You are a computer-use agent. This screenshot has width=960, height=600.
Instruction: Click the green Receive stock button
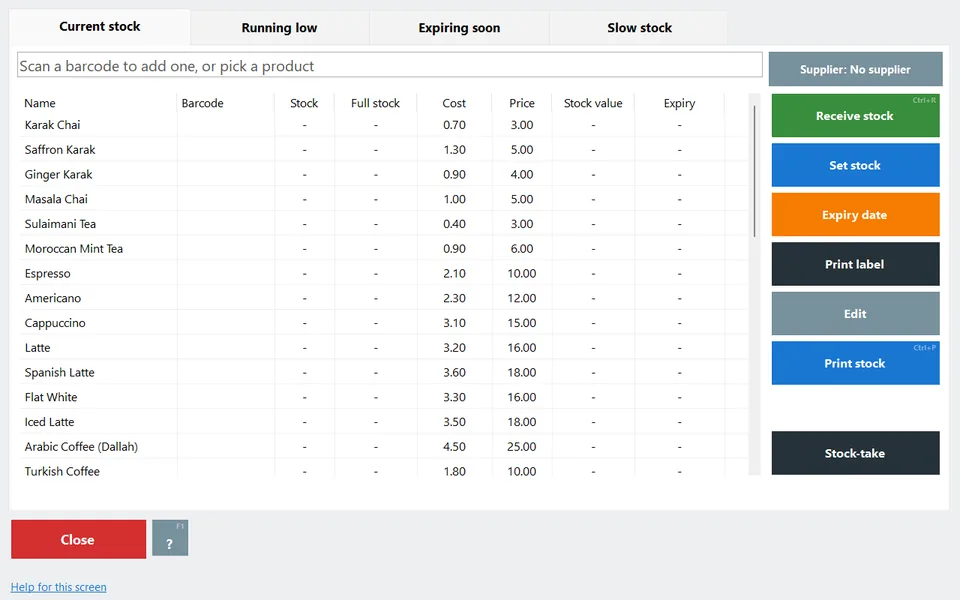pyautogui.click(x=855, y=116)
